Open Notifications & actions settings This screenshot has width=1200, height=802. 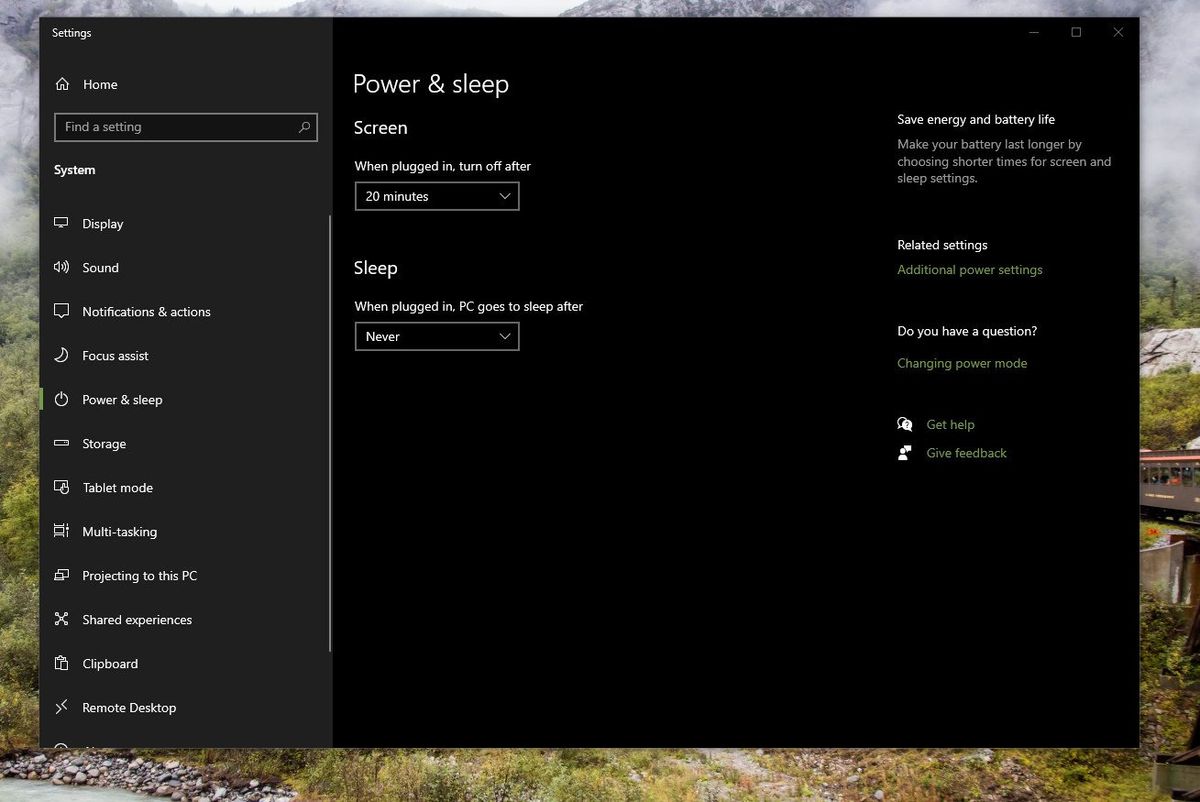coord(146,311)
